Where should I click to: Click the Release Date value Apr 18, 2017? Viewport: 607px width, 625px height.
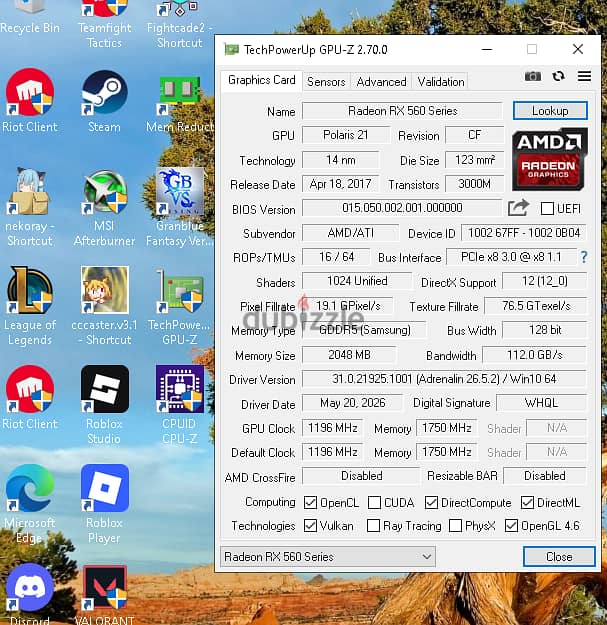[340, 184]
